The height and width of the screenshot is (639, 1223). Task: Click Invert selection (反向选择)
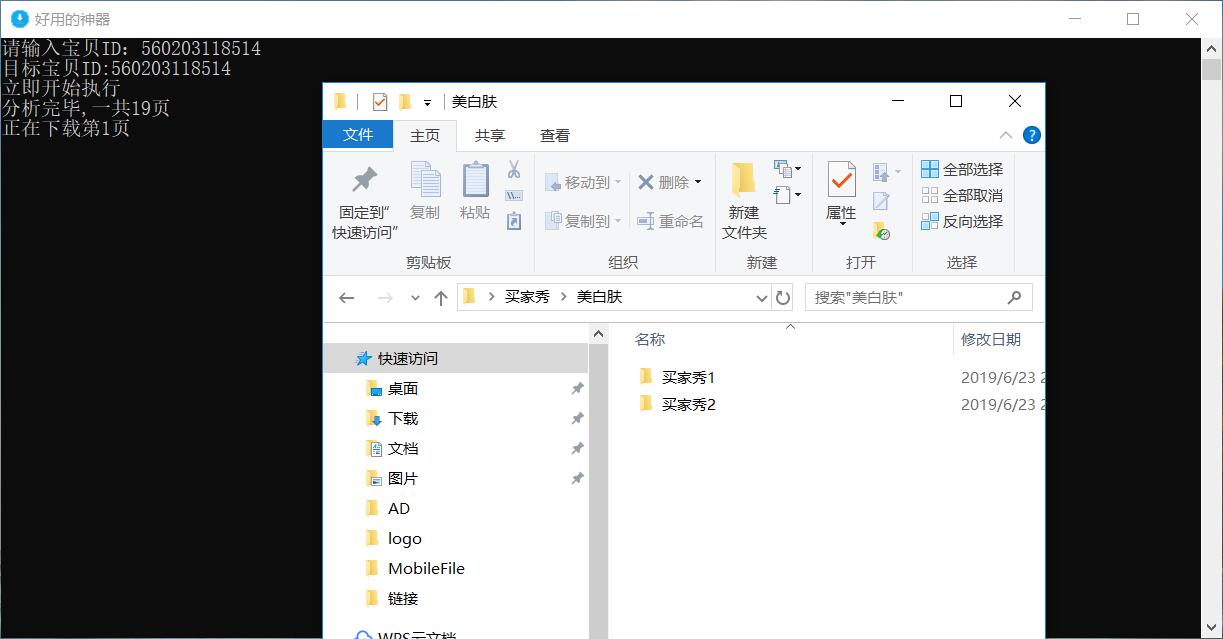[x=962, y=222]
